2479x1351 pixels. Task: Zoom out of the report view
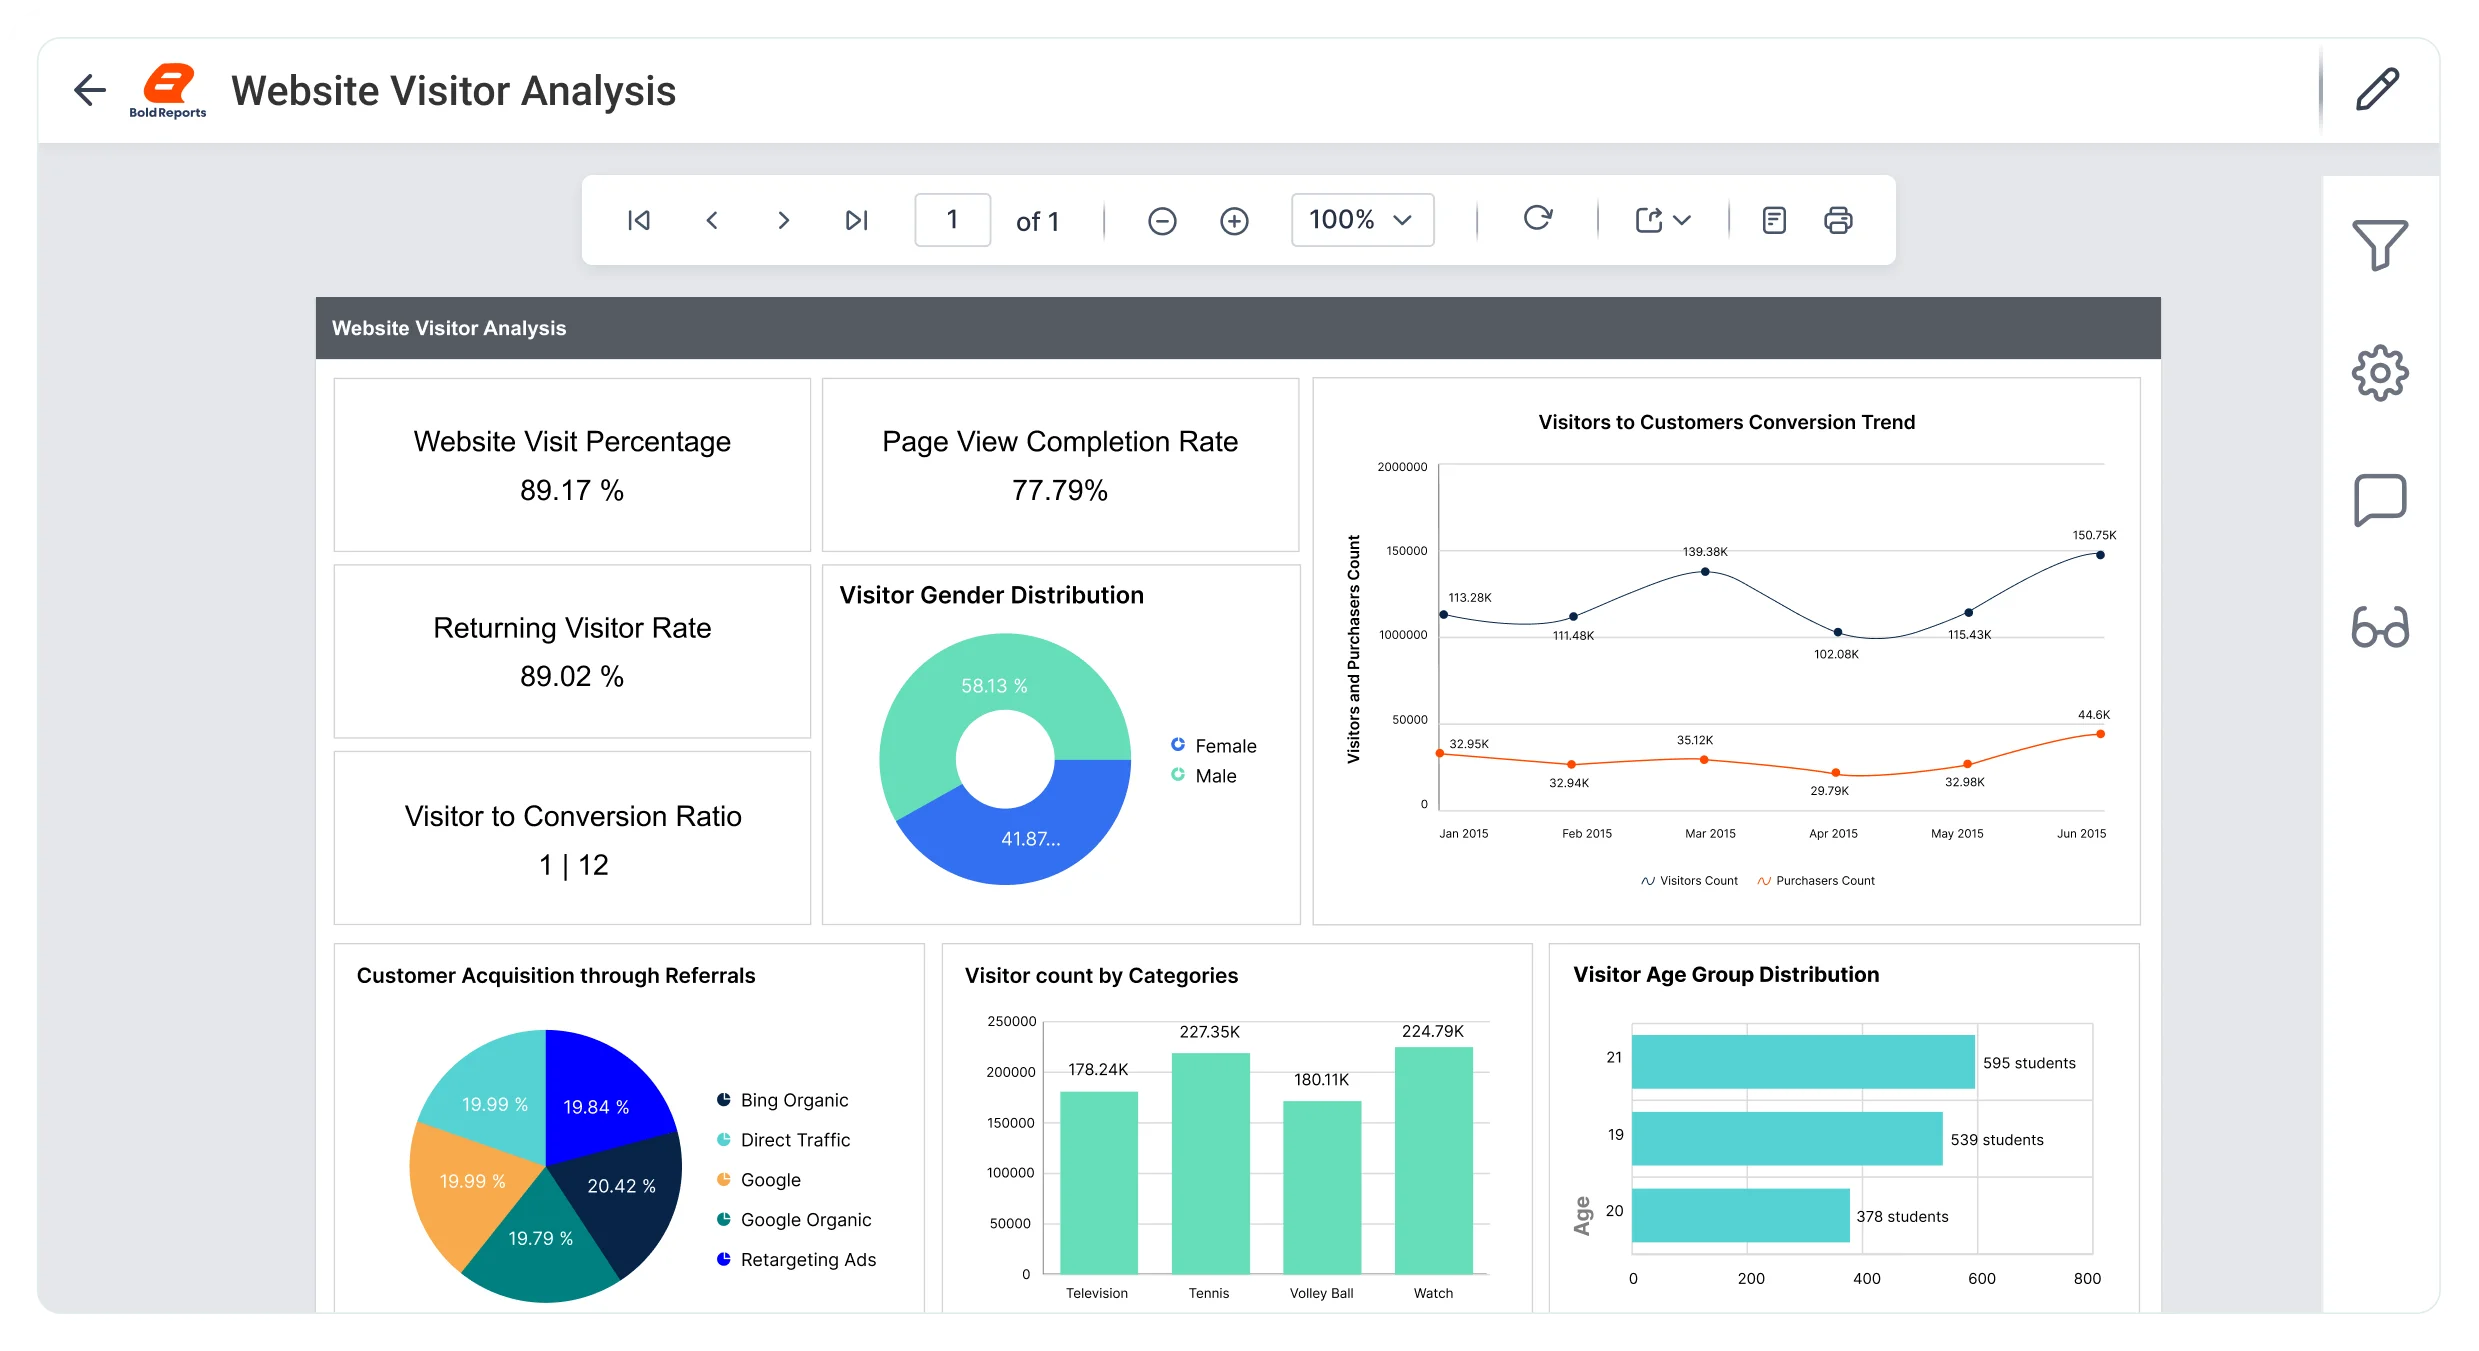point(1162,220)
